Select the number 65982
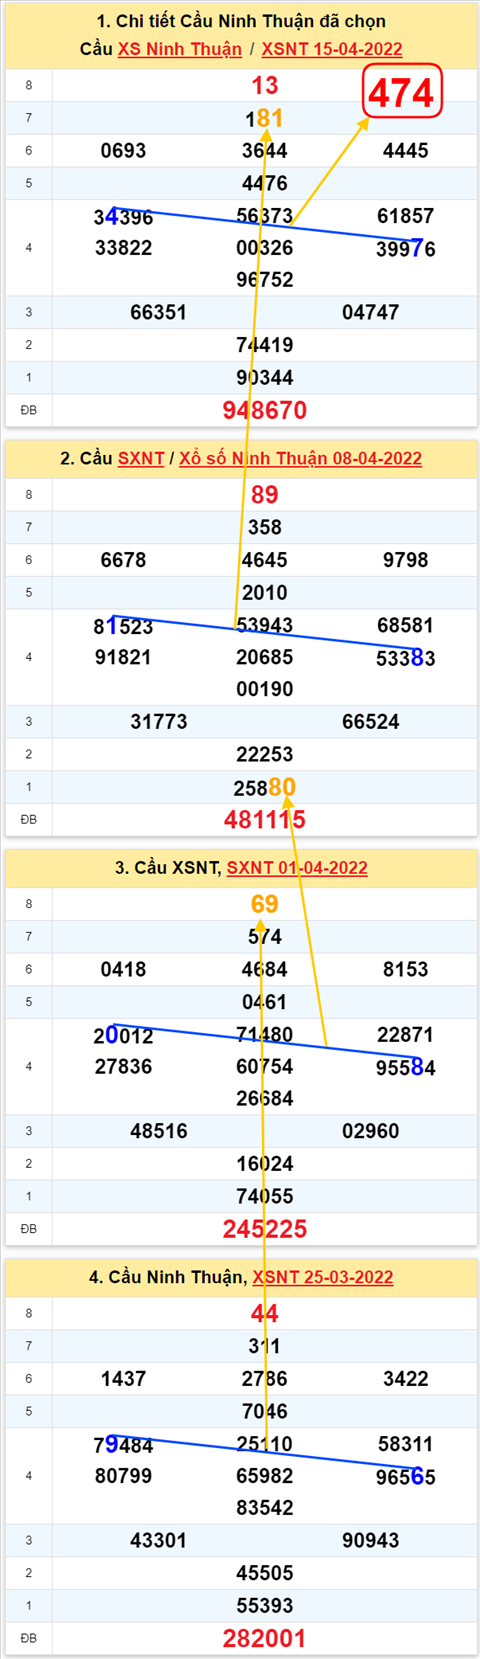The width and height of the screenshot is (480, 1659). pyautogui.click(x=265, y=1476)
